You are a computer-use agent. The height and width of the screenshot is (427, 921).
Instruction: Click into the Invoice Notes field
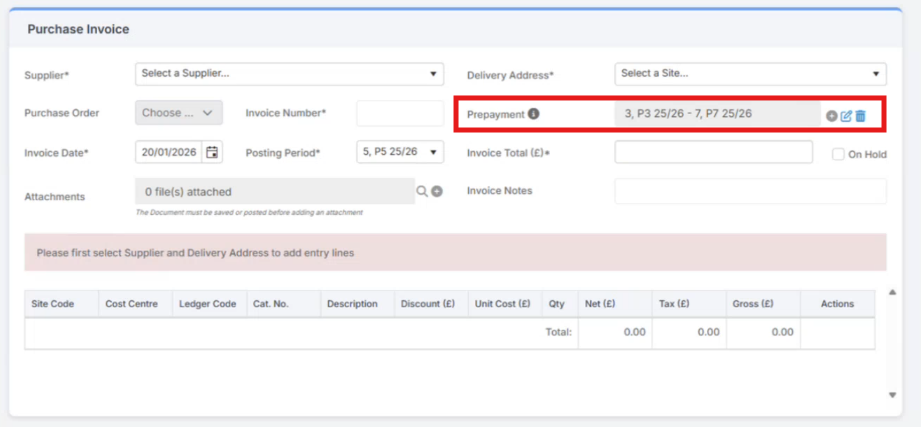point(749,191)
